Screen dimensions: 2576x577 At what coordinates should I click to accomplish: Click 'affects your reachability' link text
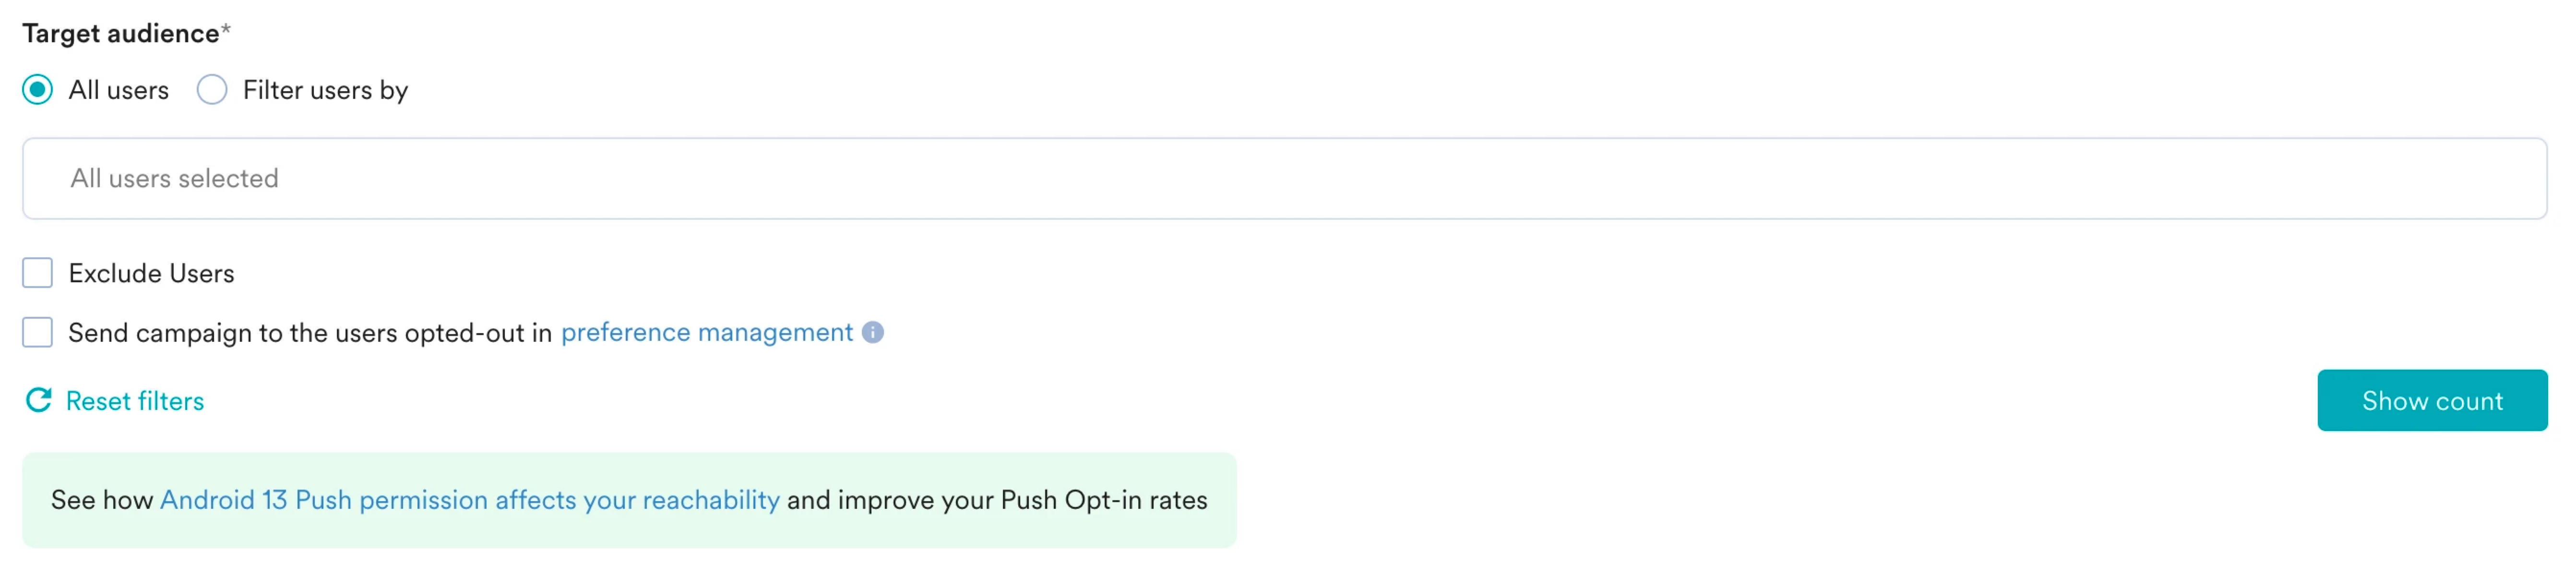pos(637,500)
